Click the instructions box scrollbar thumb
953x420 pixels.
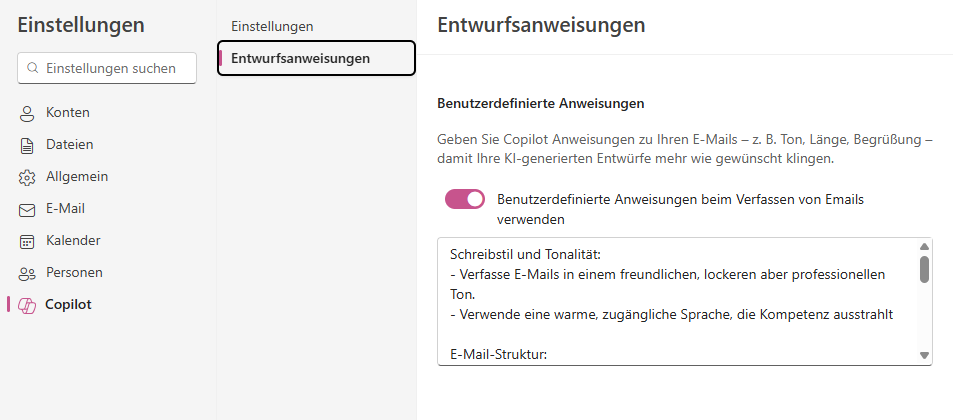point(924,269)
